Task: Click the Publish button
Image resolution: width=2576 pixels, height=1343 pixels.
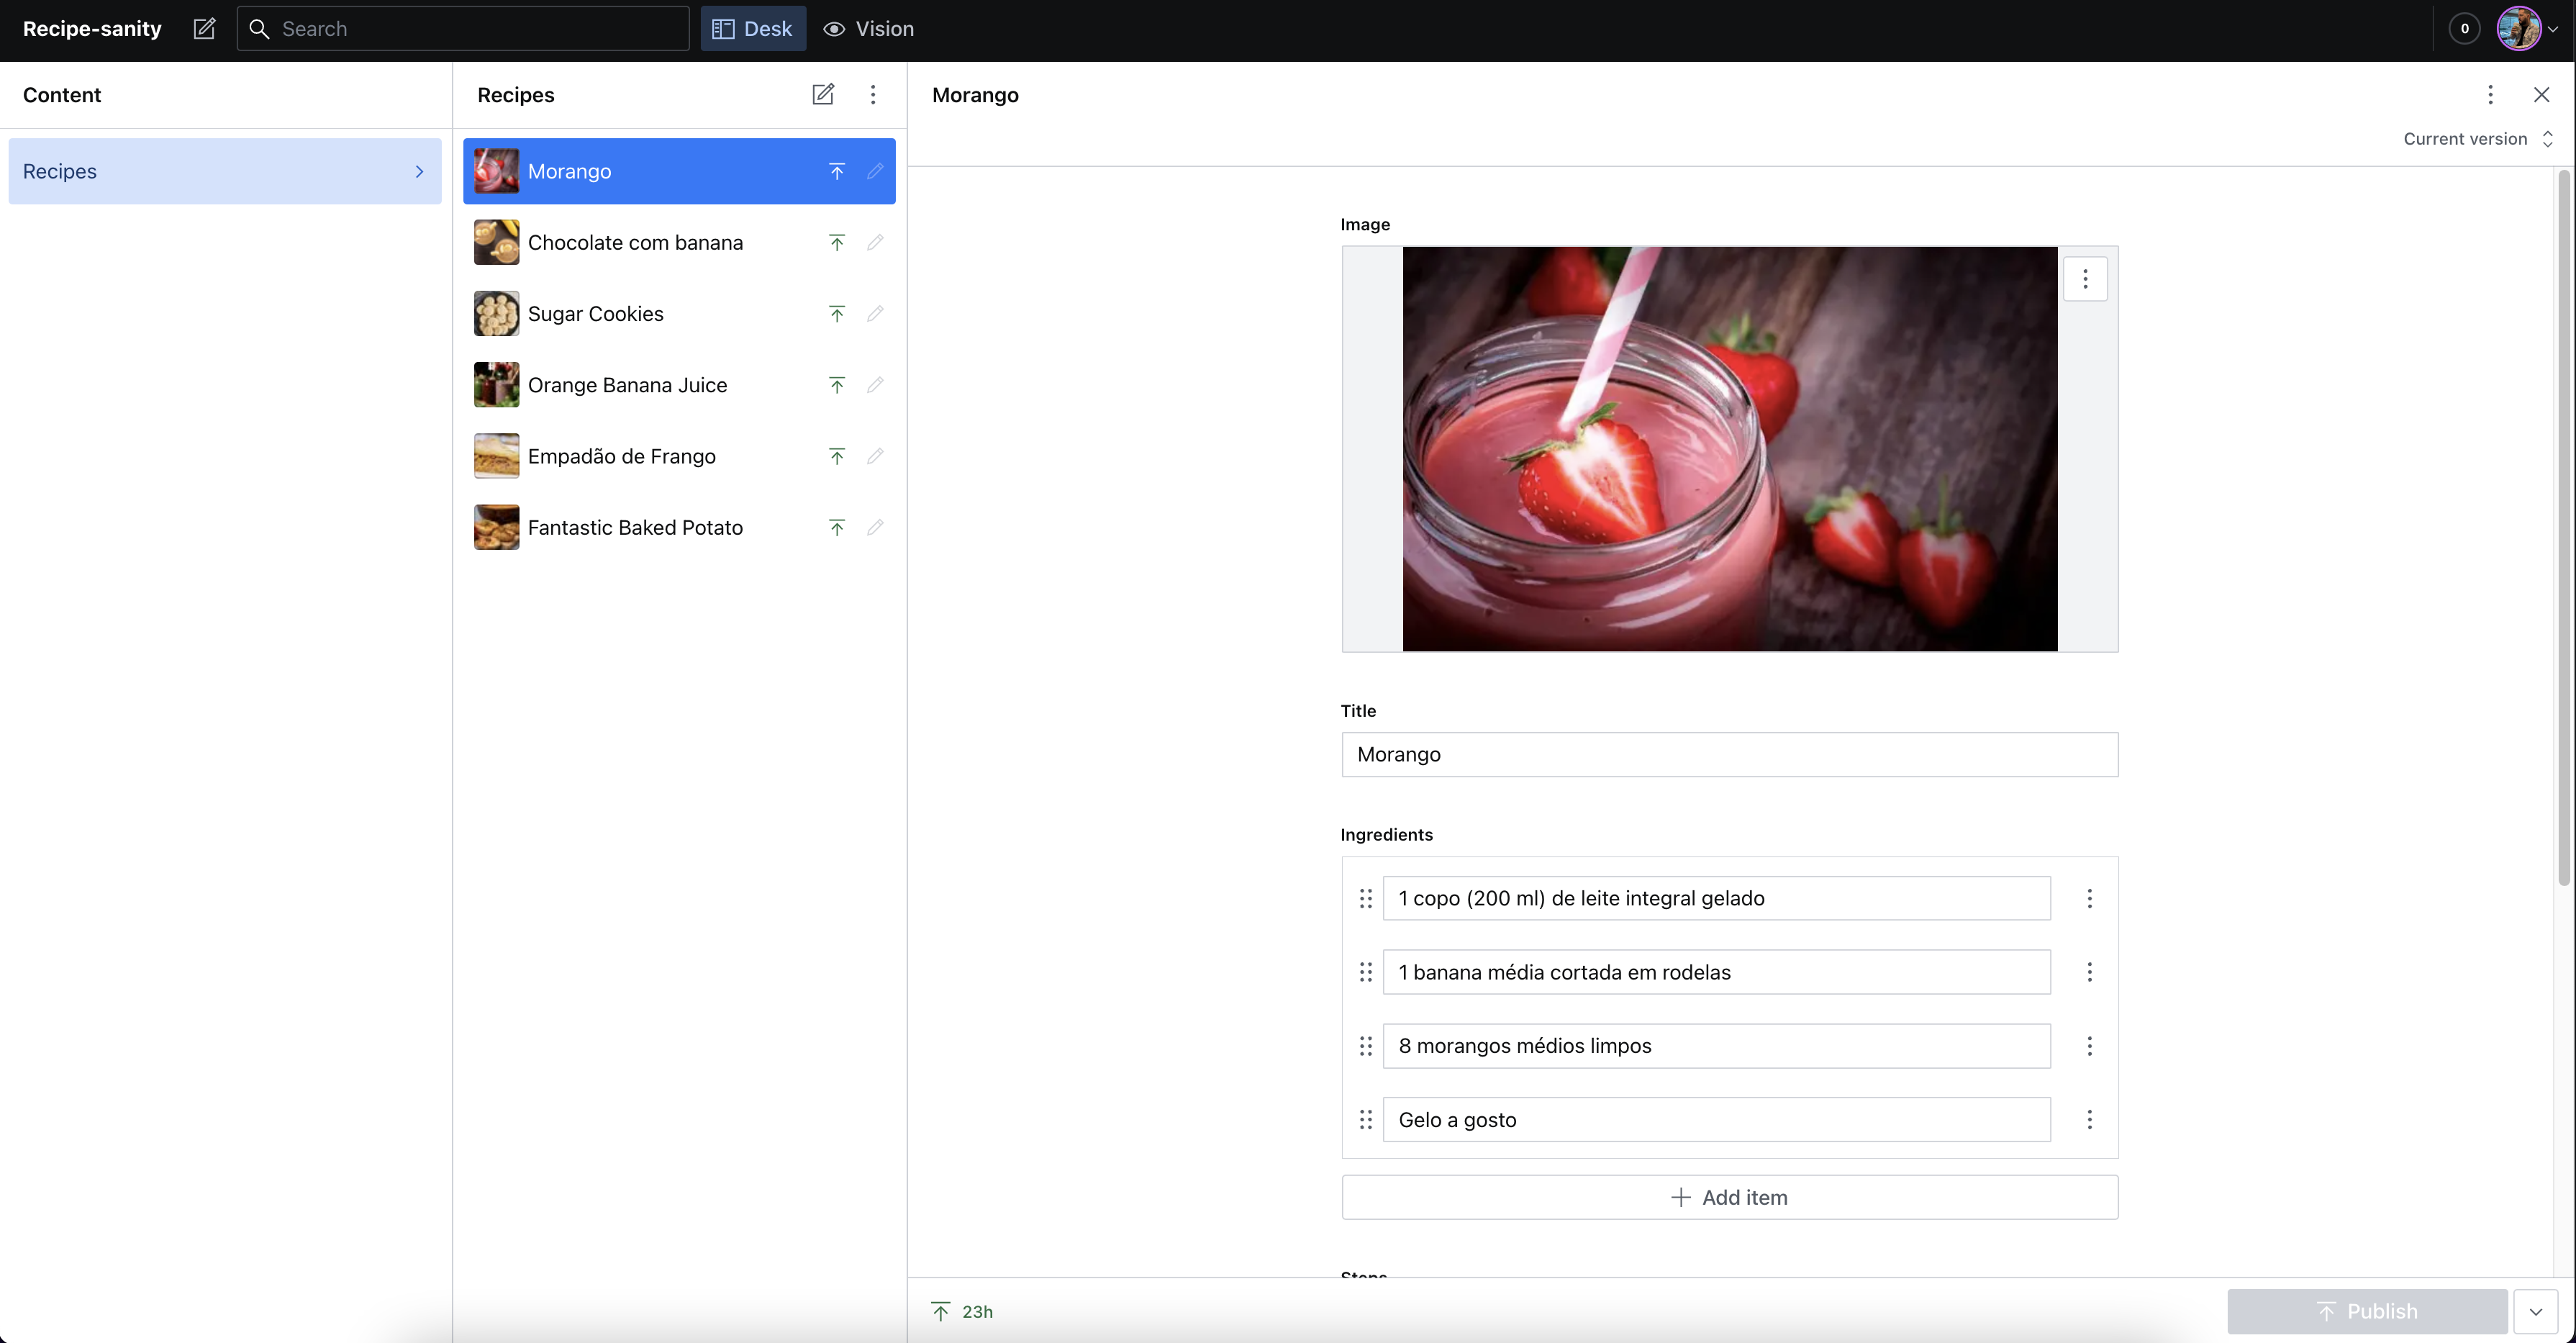Action: [2367, 1311]
